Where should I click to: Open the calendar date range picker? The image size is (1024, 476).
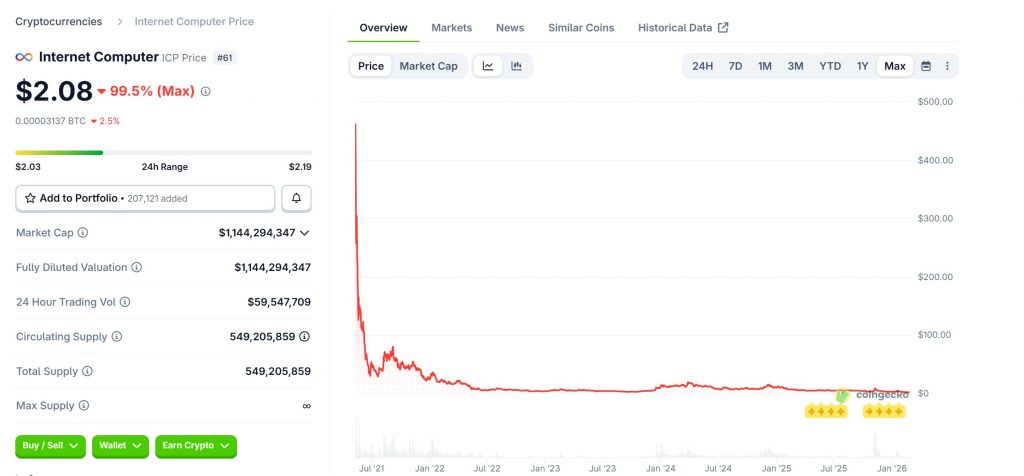[x=926, y=66]
